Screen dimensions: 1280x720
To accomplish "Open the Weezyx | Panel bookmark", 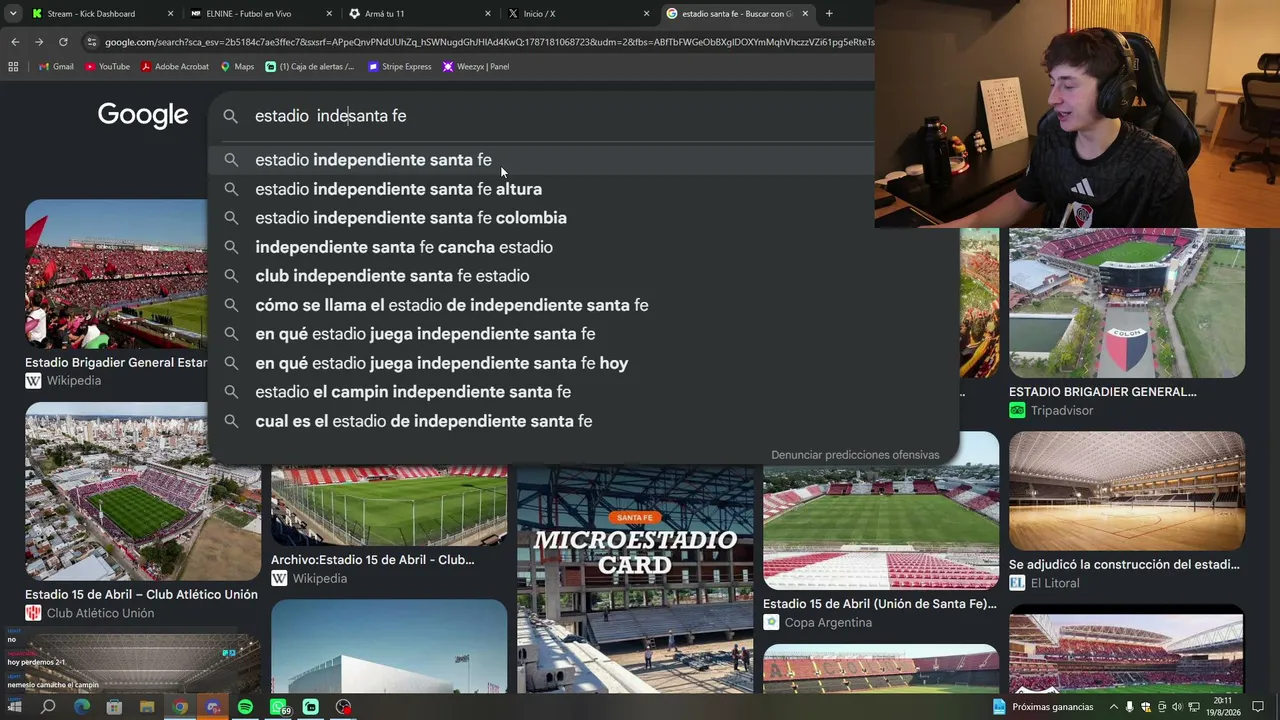I will pyautogui.click(x=476, y=67).
